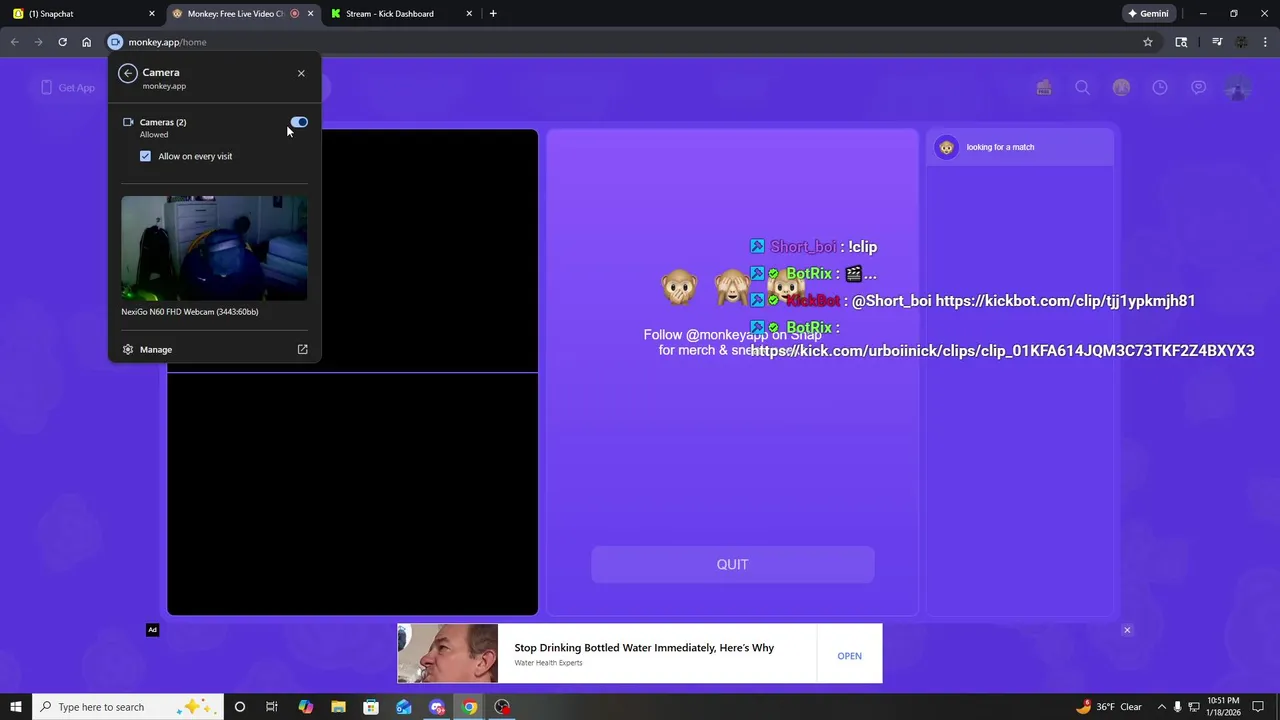Click the ad image thumbnail

point(447,654)
